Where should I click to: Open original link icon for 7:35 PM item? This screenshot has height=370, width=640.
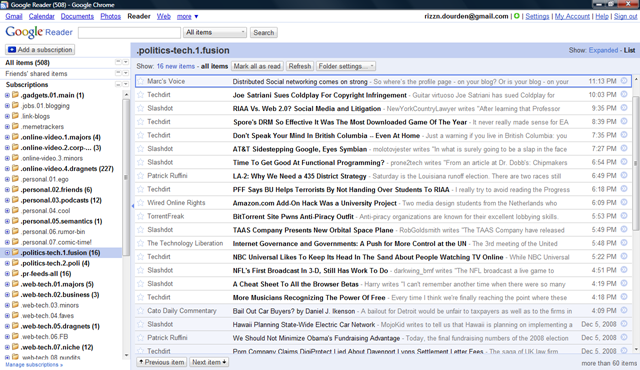624,135
